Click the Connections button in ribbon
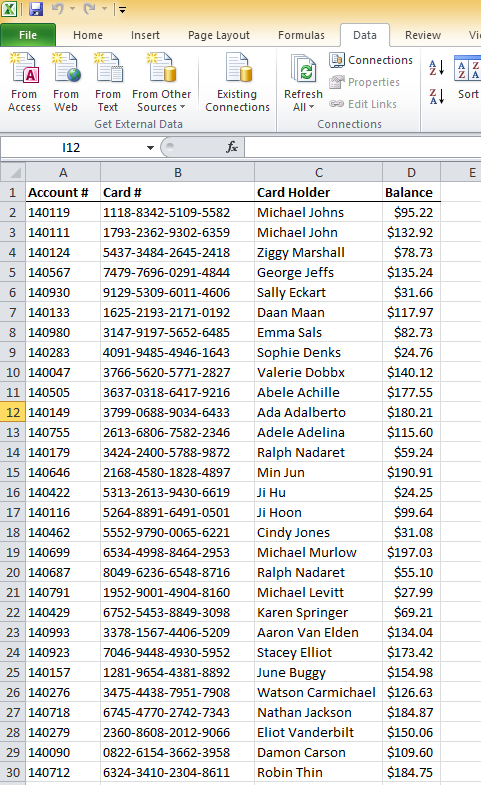481x785 pixels. (x=371, y=60)
